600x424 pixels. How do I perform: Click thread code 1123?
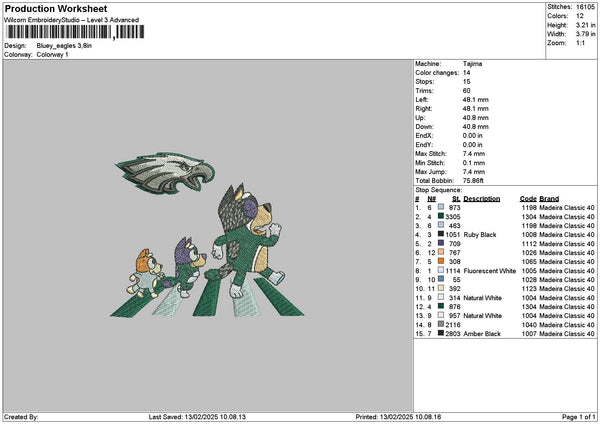click(x=529, y=289)
